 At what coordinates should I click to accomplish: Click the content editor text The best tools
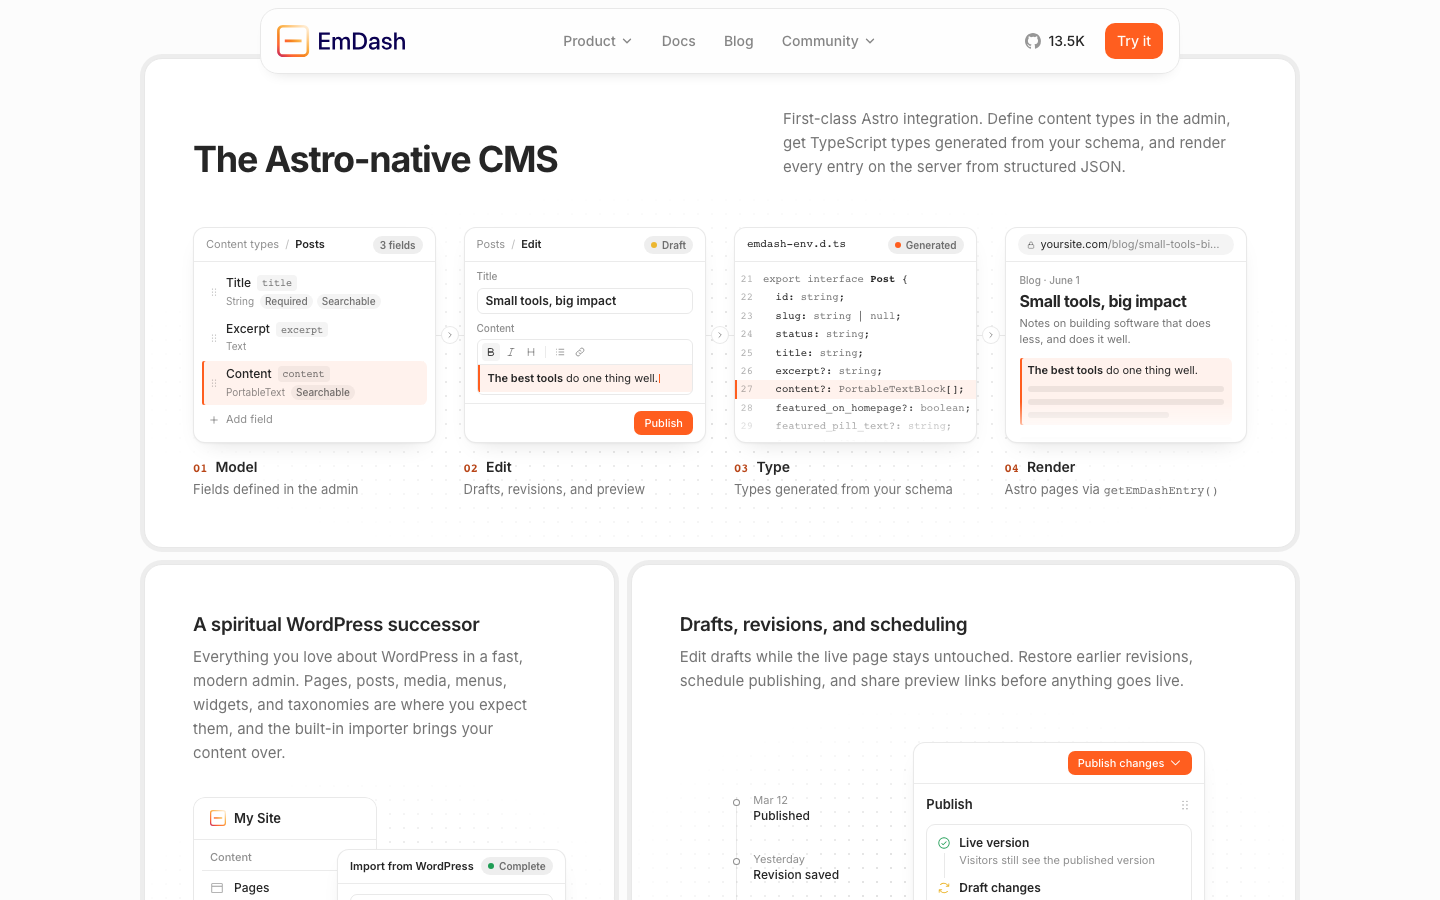(525, 379)
